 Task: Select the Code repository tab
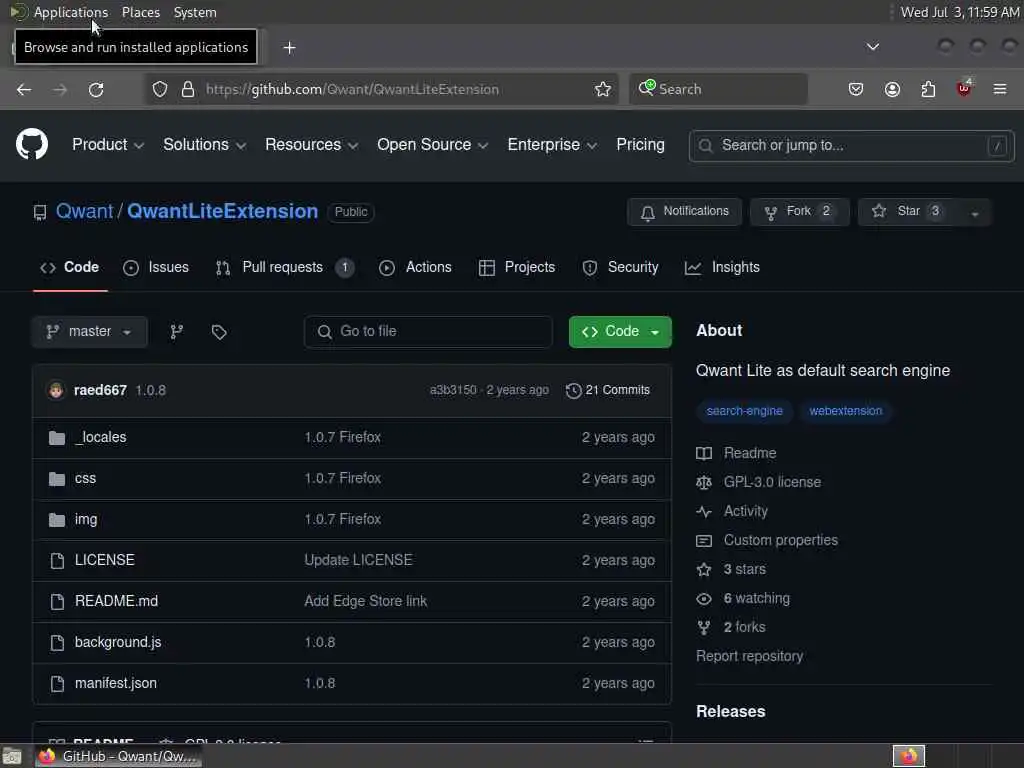tap(69, 267)
